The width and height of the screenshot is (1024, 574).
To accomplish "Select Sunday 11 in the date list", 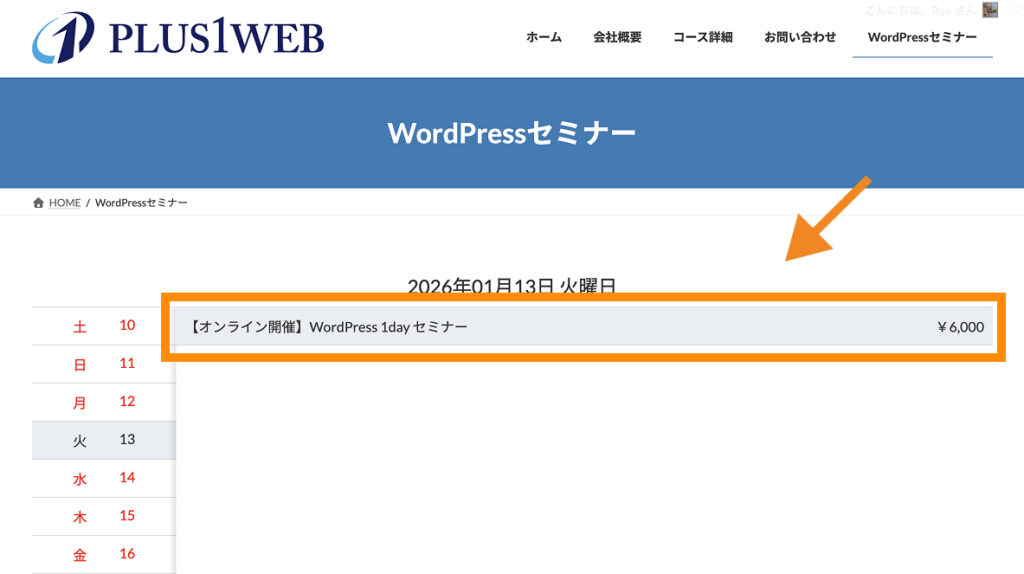I will pyautogui.click(x=103, y=364).
